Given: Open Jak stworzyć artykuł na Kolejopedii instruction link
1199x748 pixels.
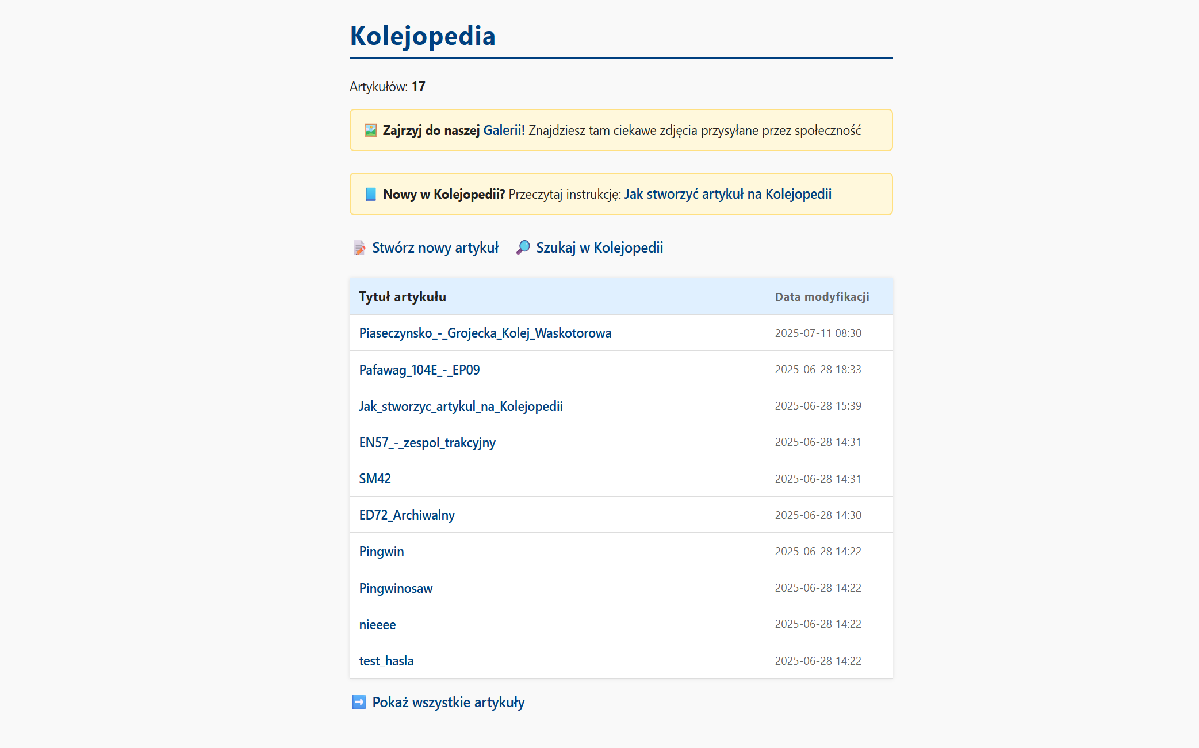Looking at the screenshot, I should tap(728, 194).
